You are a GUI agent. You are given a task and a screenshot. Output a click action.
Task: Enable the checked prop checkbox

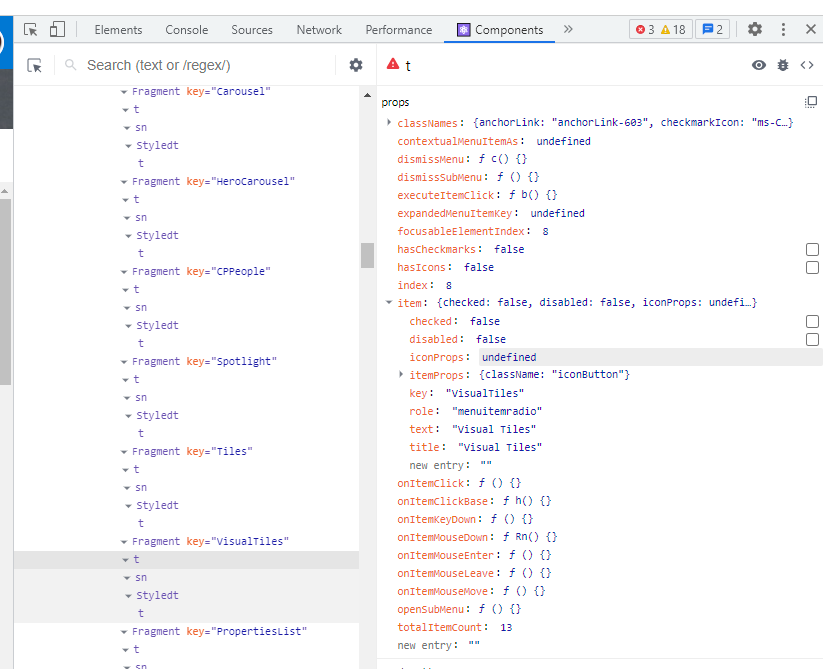(x=812, y=321)
